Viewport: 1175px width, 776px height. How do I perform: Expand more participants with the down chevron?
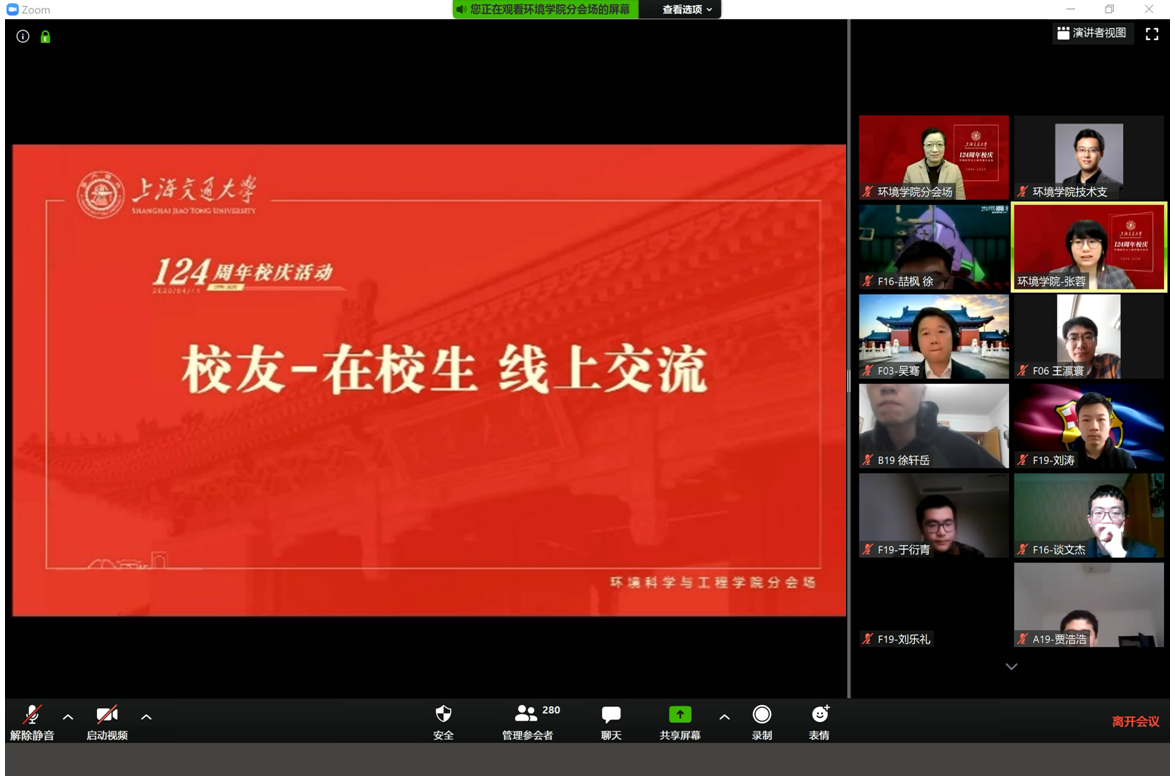(1011, 666)
